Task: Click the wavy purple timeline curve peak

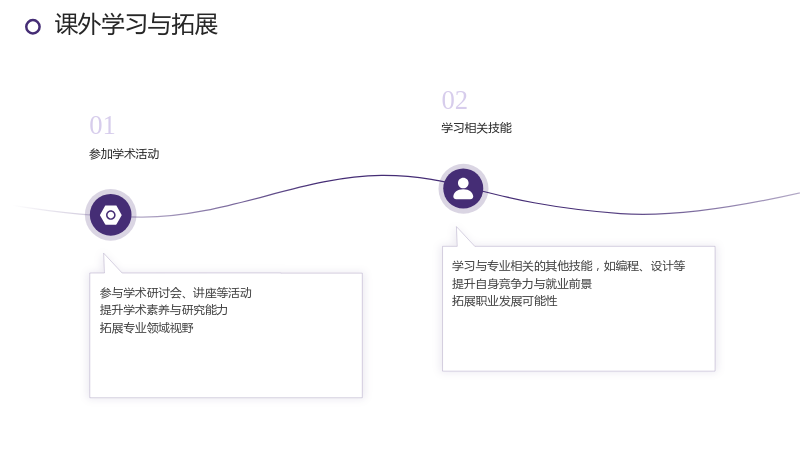Action: pyautogui.click(x=383, y=176)
